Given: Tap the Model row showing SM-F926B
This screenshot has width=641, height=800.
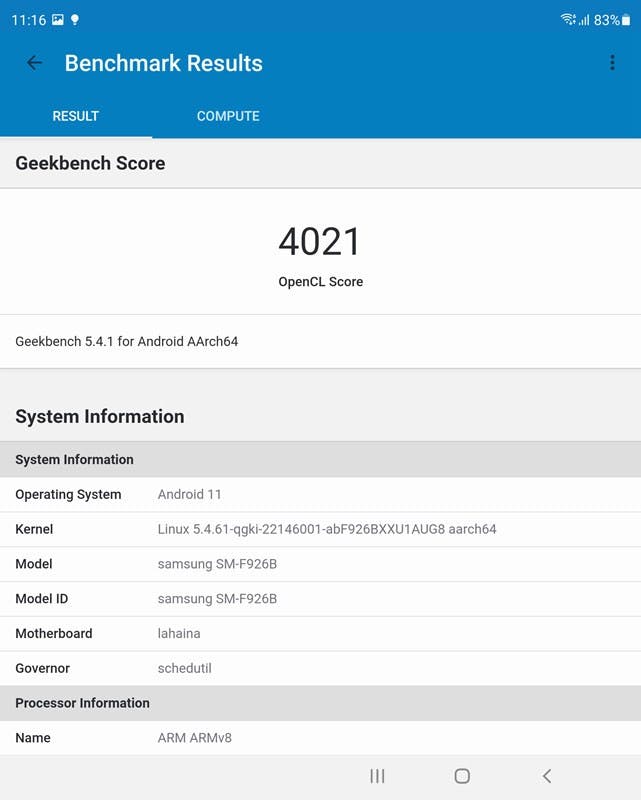Looking at the screenshot, I should tap(320, 564).
